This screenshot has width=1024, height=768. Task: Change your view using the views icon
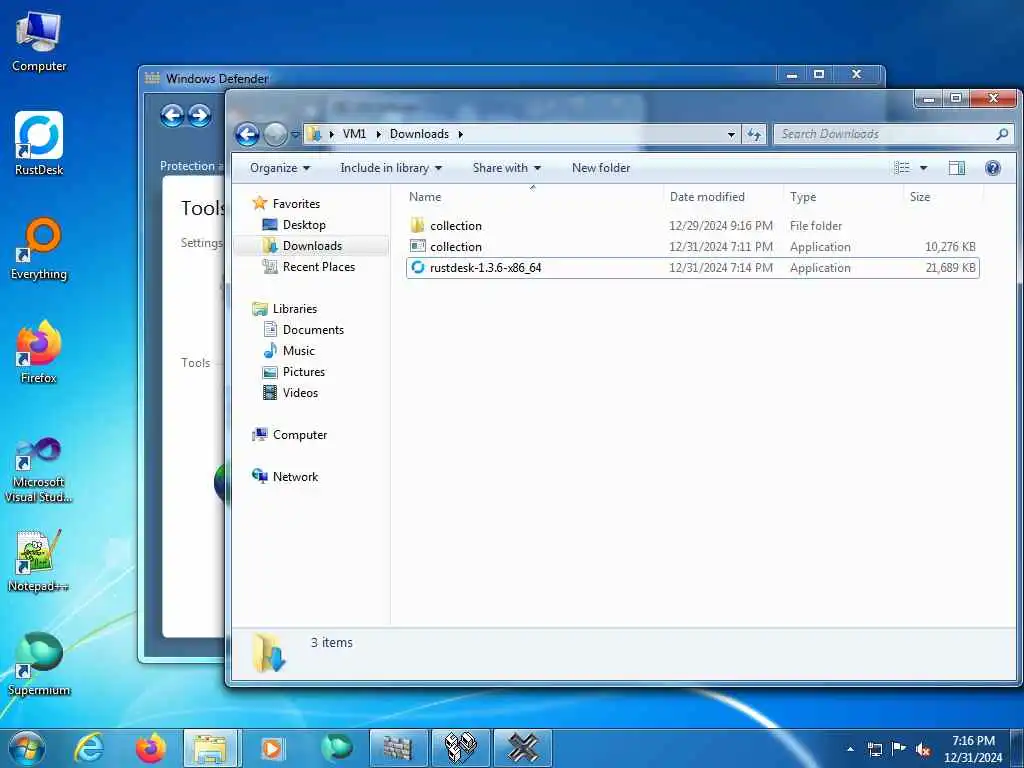click(902, 168)
